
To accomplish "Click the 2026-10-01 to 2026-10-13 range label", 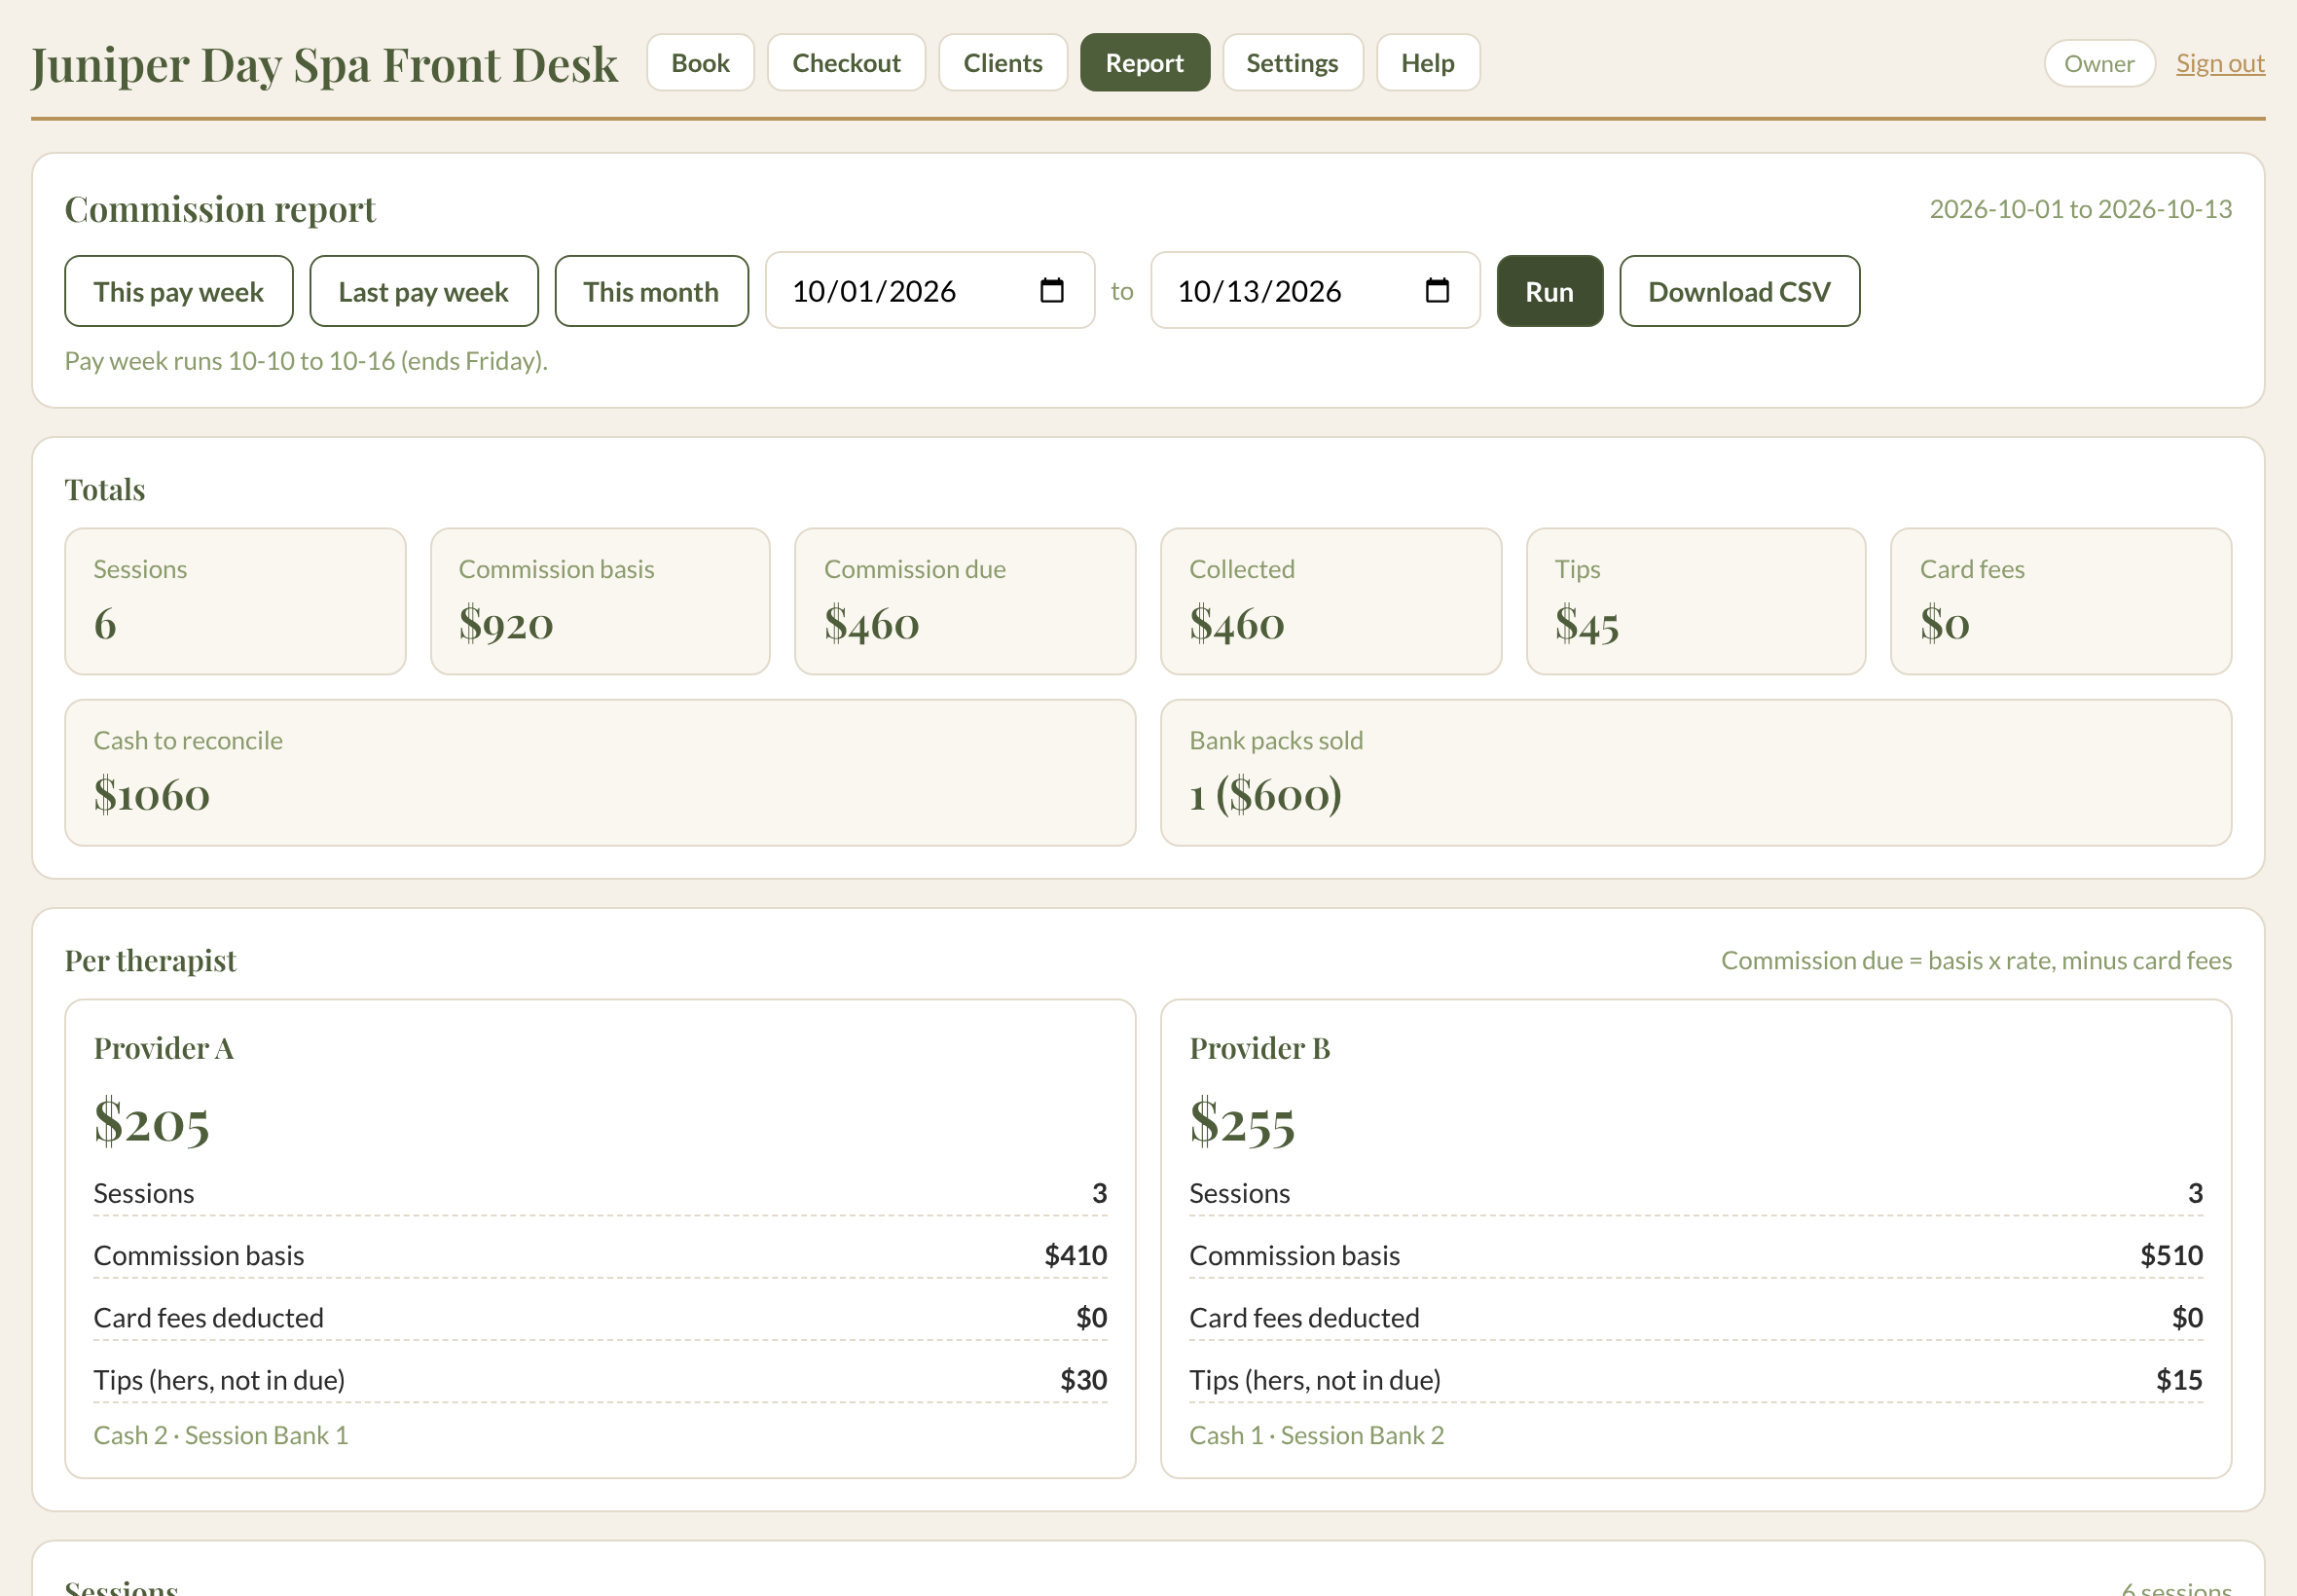I will [x=2080, y=209].
